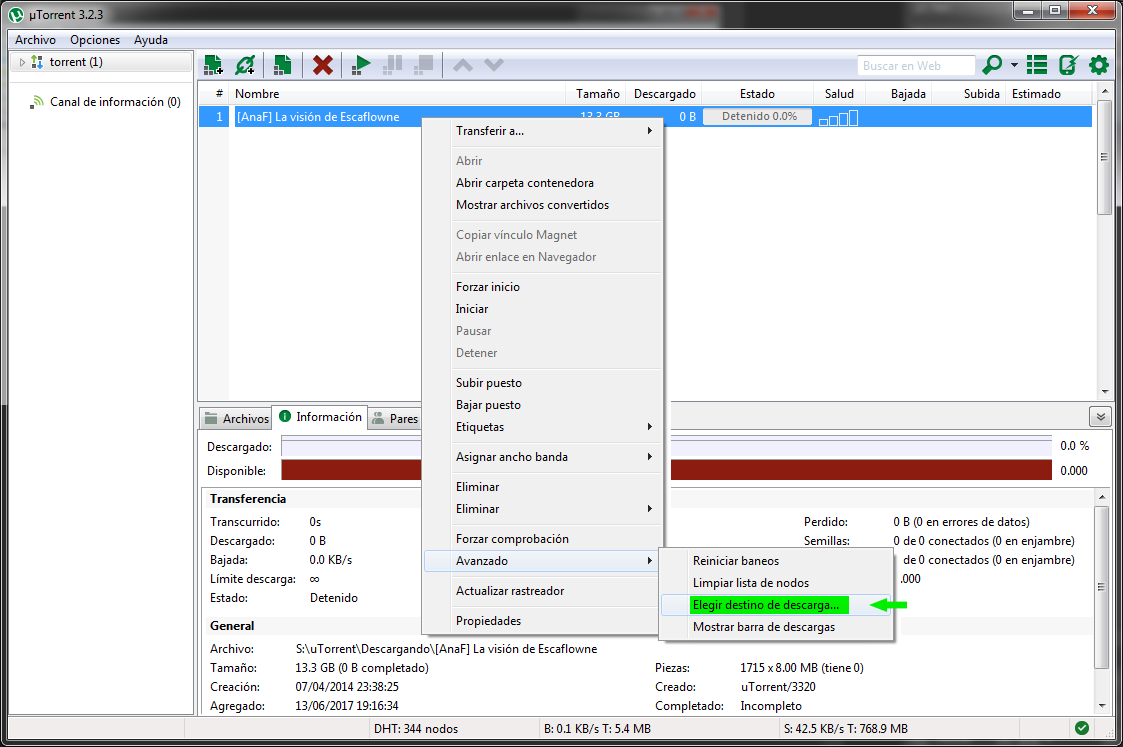Viewport: 1123px width, 747px height.
Task: Toggle the detailed info panel icon
Action: [x=1037, y=64]
